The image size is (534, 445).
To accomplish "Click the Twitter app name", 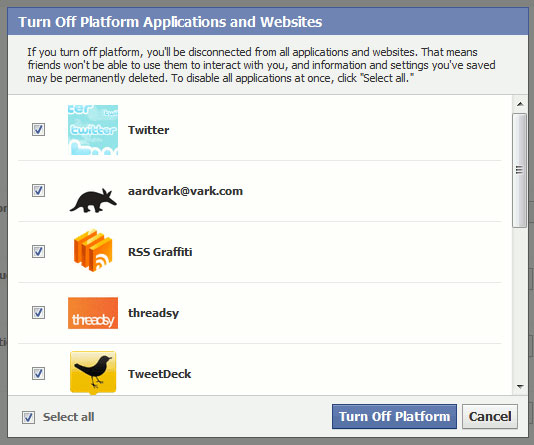I will point(148,130).
